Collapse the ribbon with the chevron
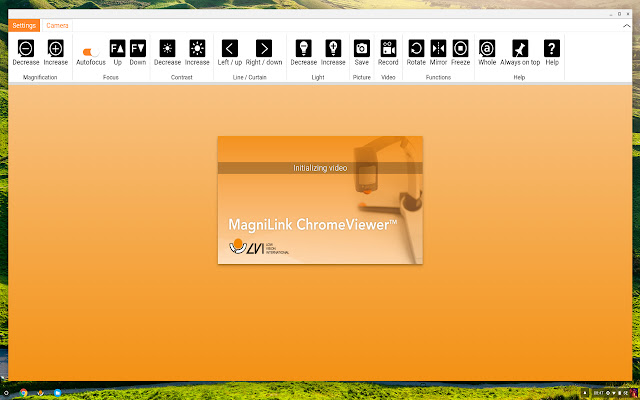The image size is (640, 400). pos(627,26)
